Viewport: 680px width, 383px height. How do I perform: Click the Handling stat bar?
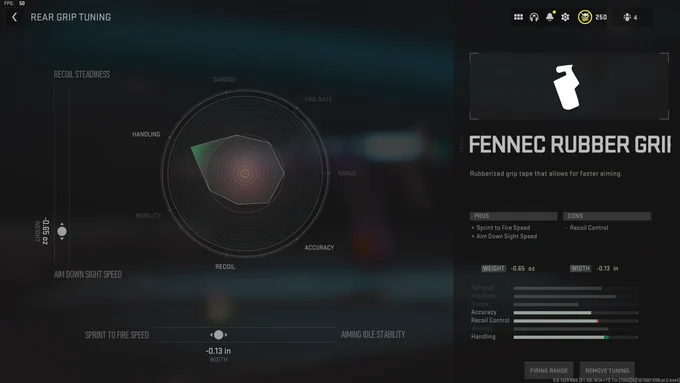575,337
